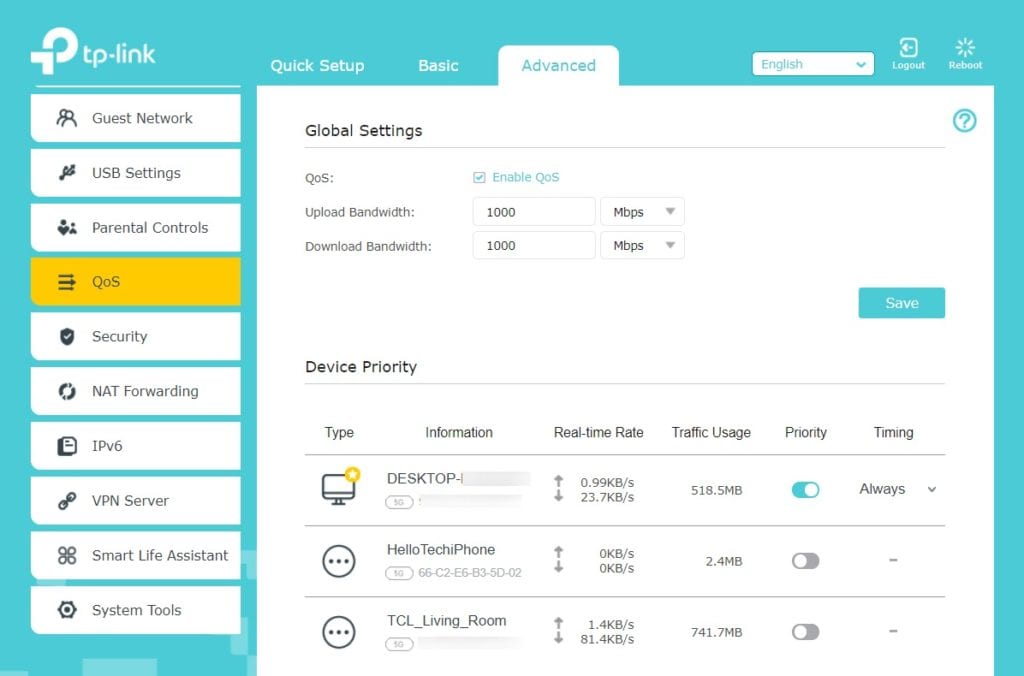The height and width of the screenshot is (676, 1024).
Task: Uncheck the Enable QoS checkbox
Action: [479, 177]
